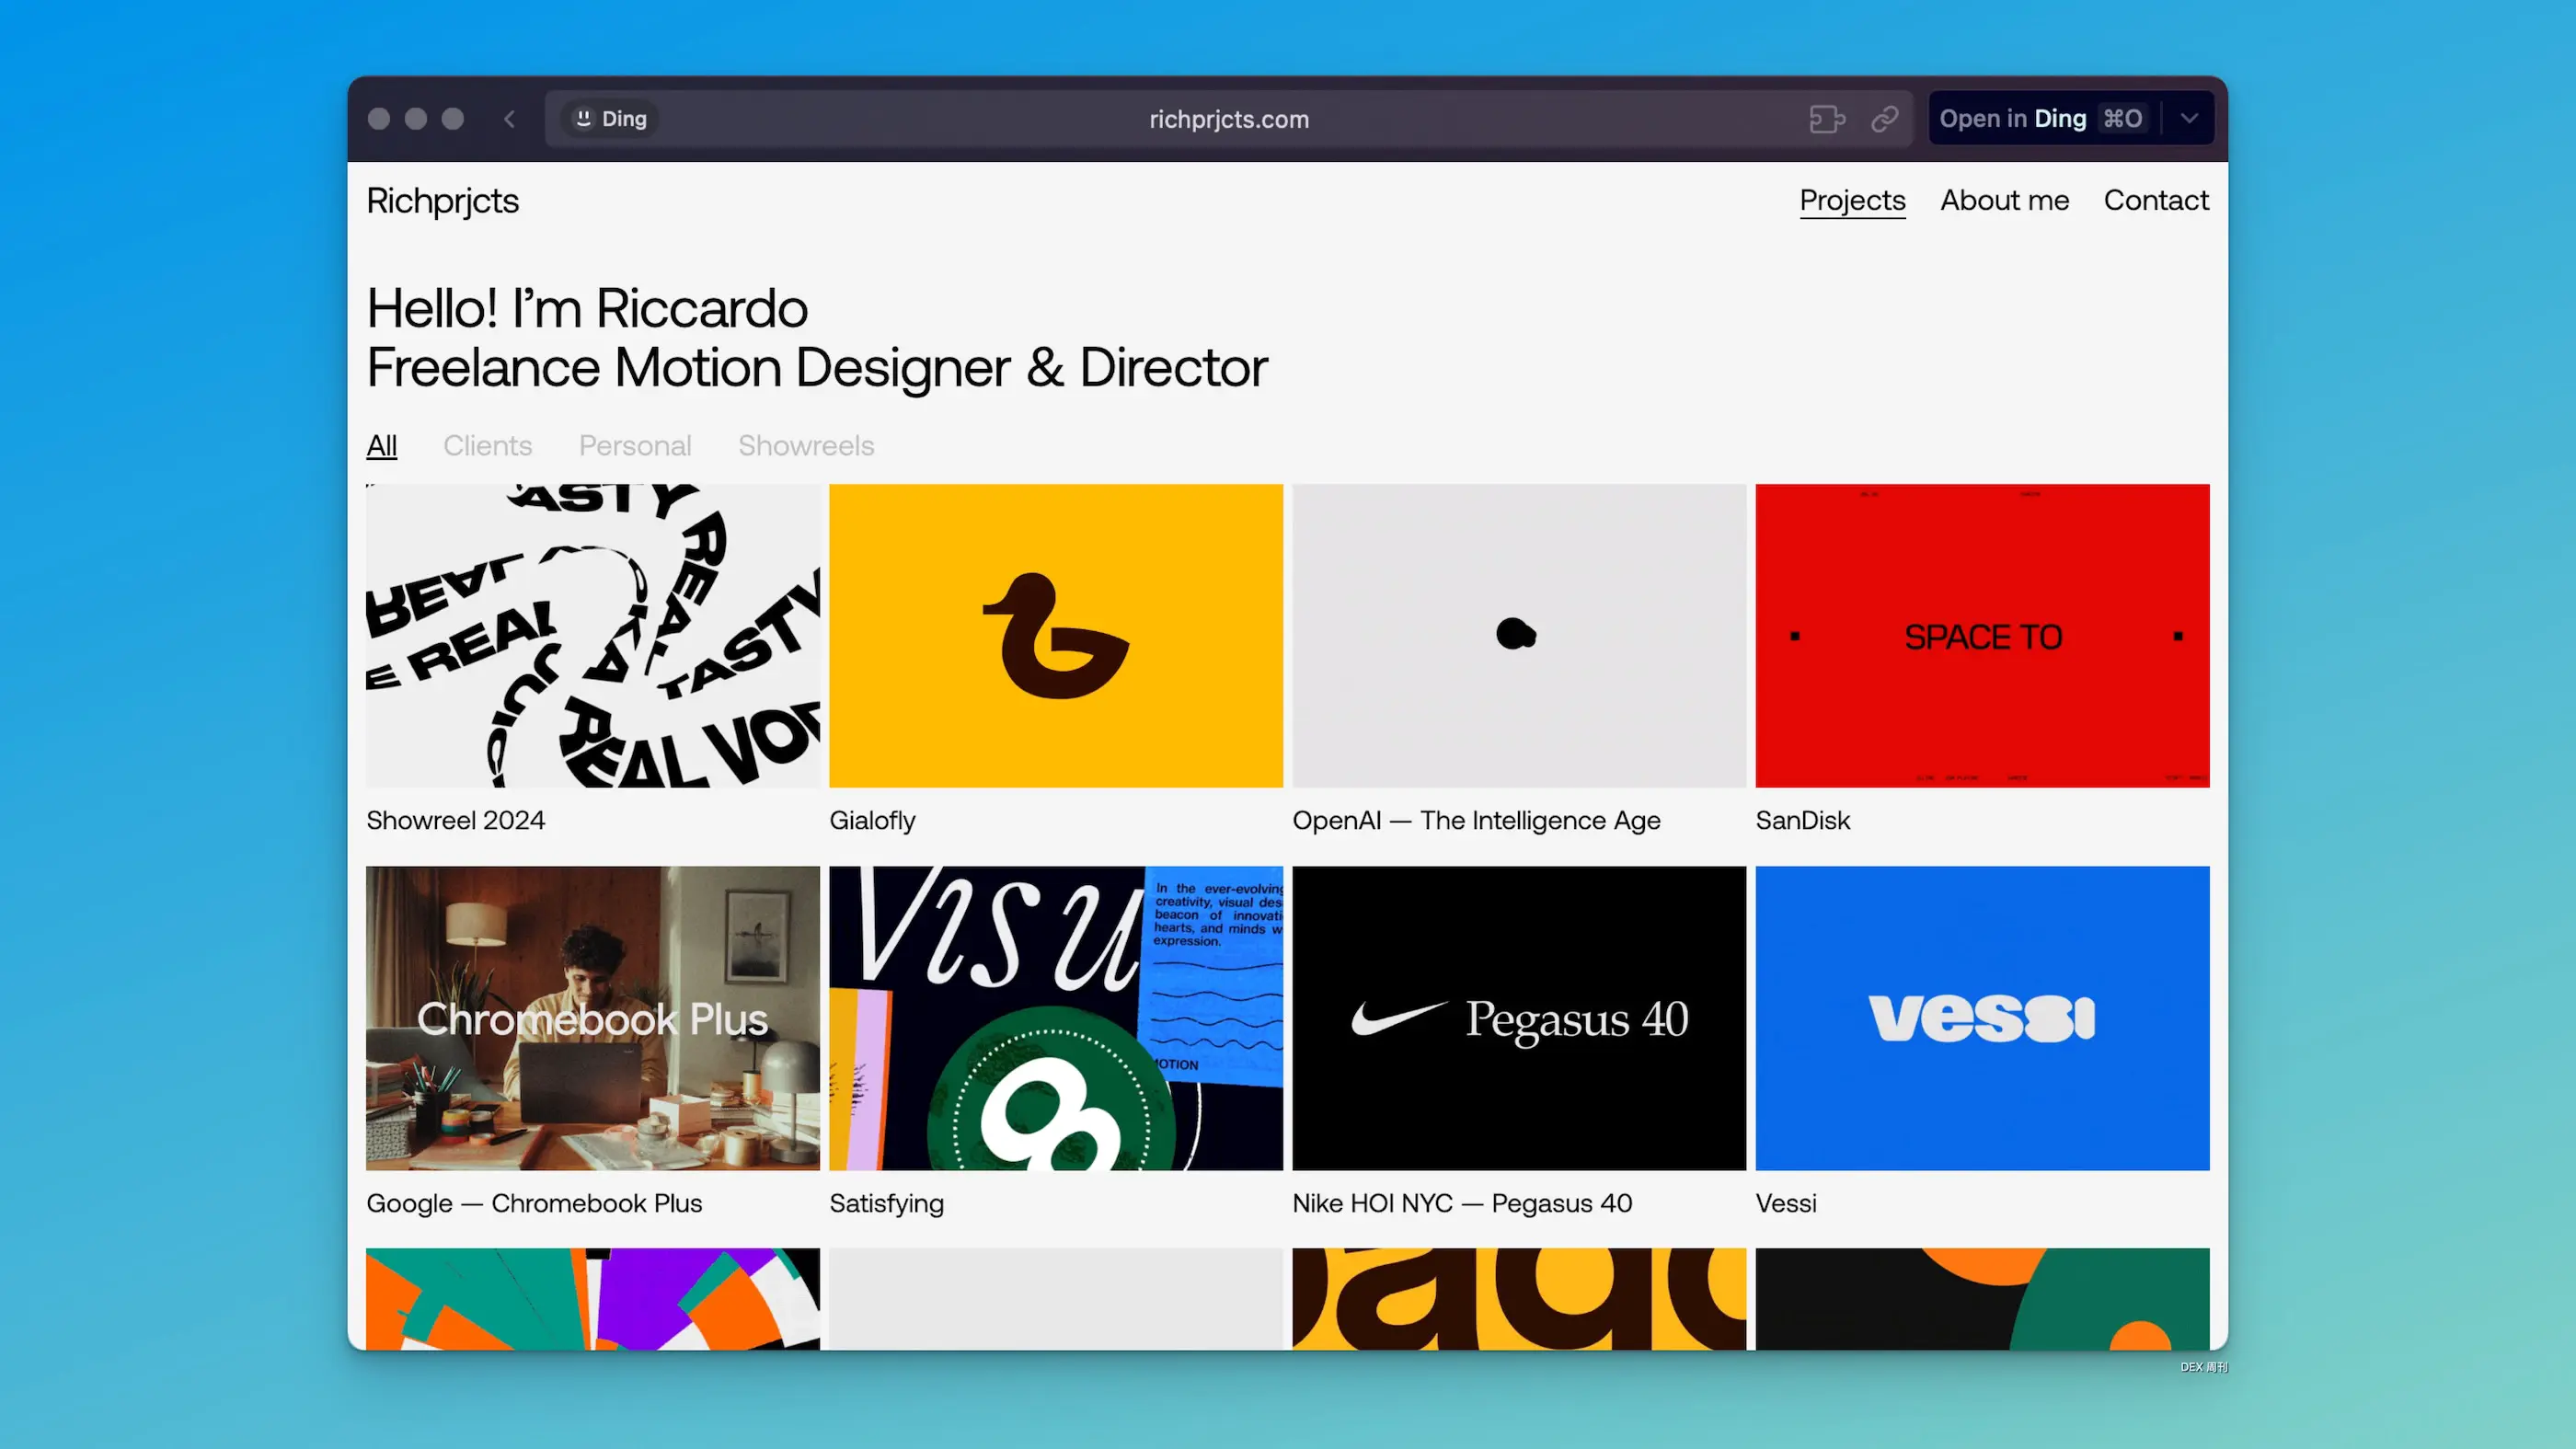Open the dark orange-green shapes thumbnail

click(1982, 1299)
